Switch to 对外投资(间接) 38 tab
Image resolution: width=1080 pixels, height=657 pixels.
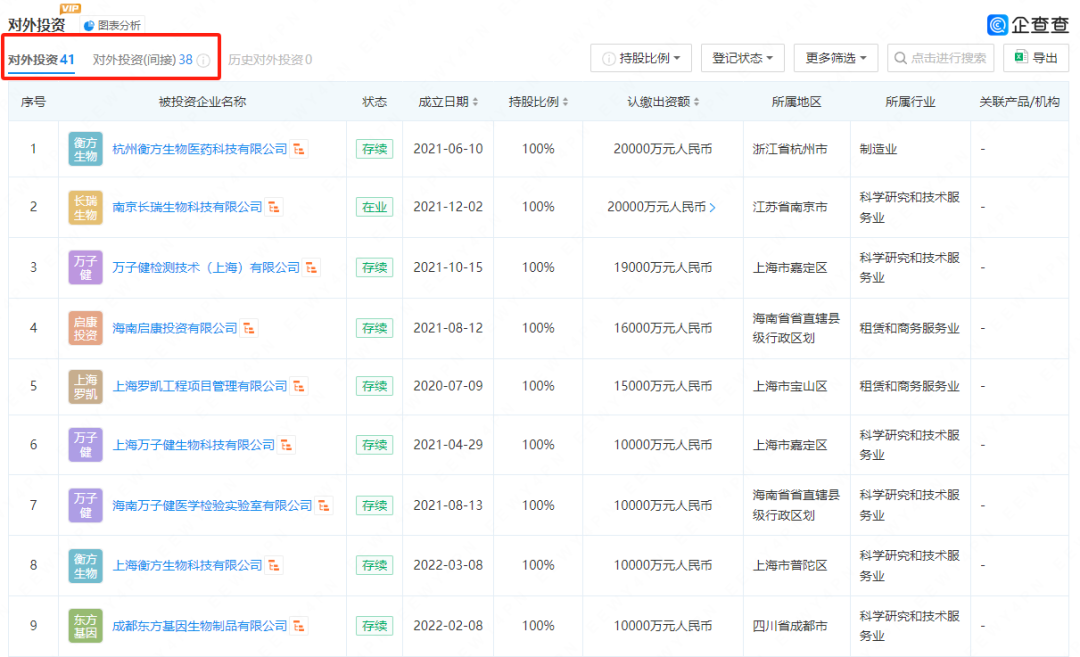pyautogui.click(x=142, y=60)
